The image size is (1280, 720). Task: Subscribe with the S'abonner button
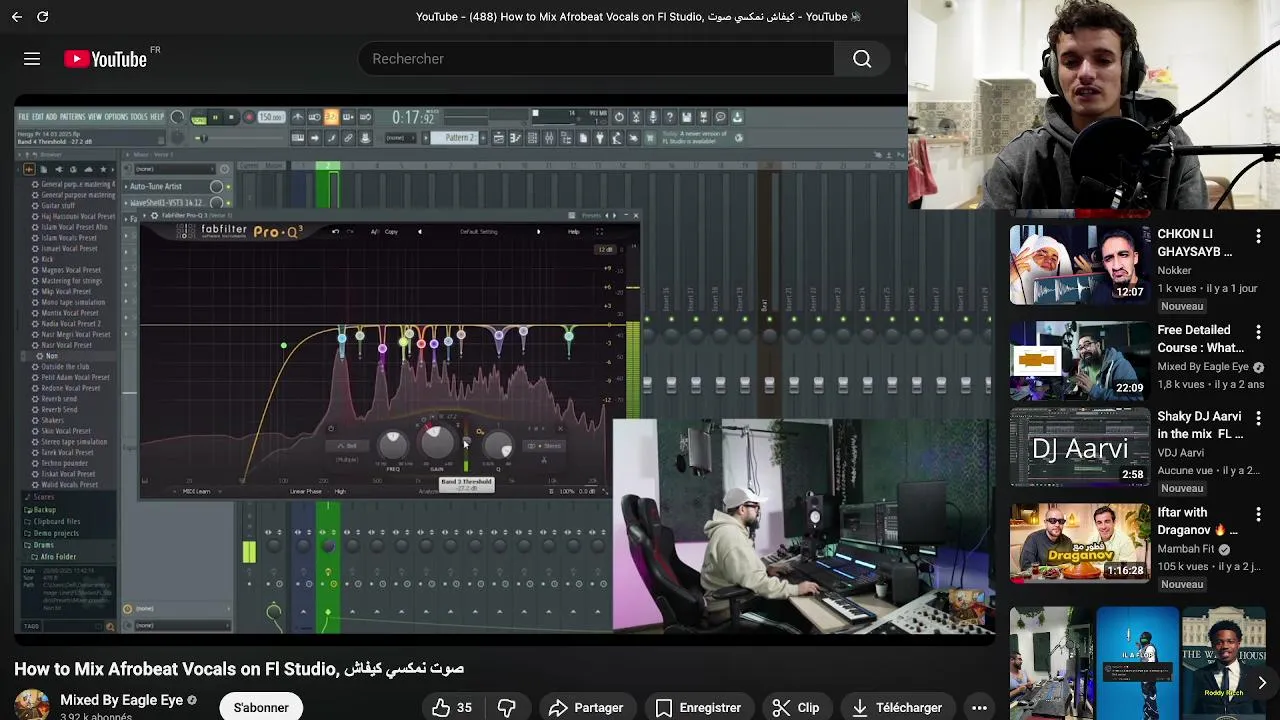(261, 707)
